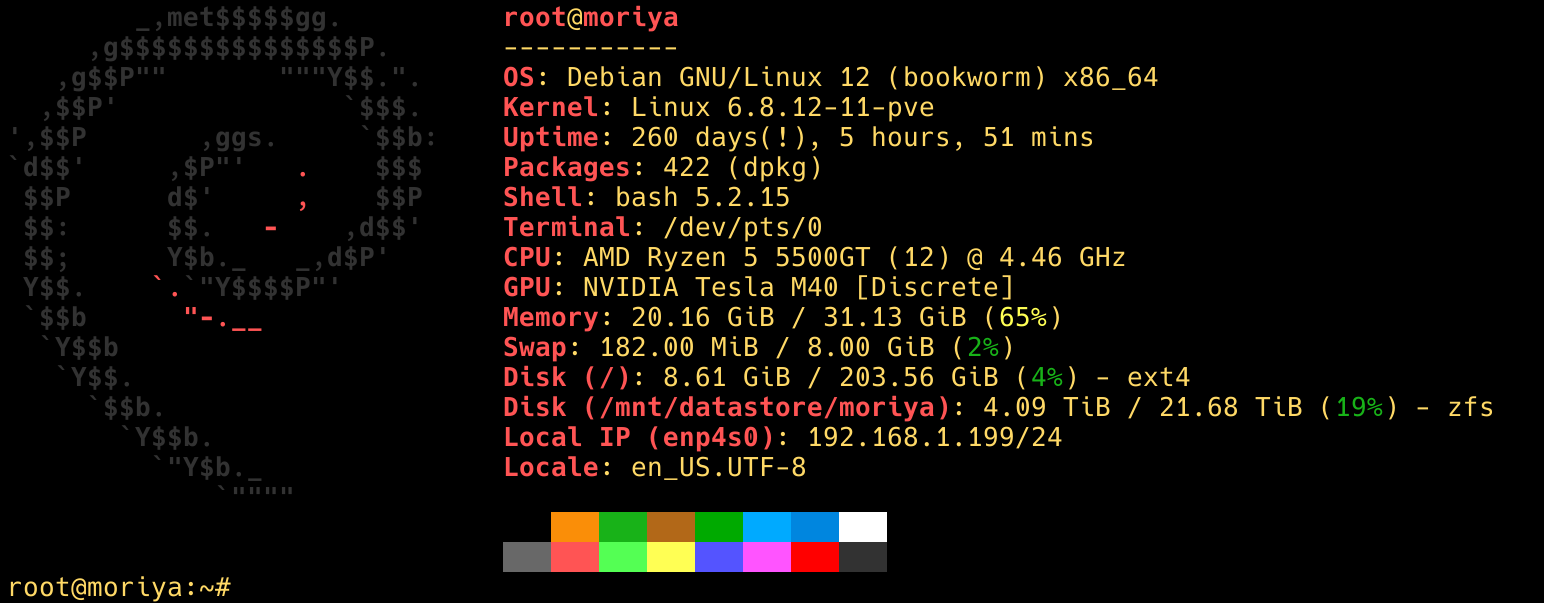
Task: Click the 'CPU' label
Action: point(527,258)
